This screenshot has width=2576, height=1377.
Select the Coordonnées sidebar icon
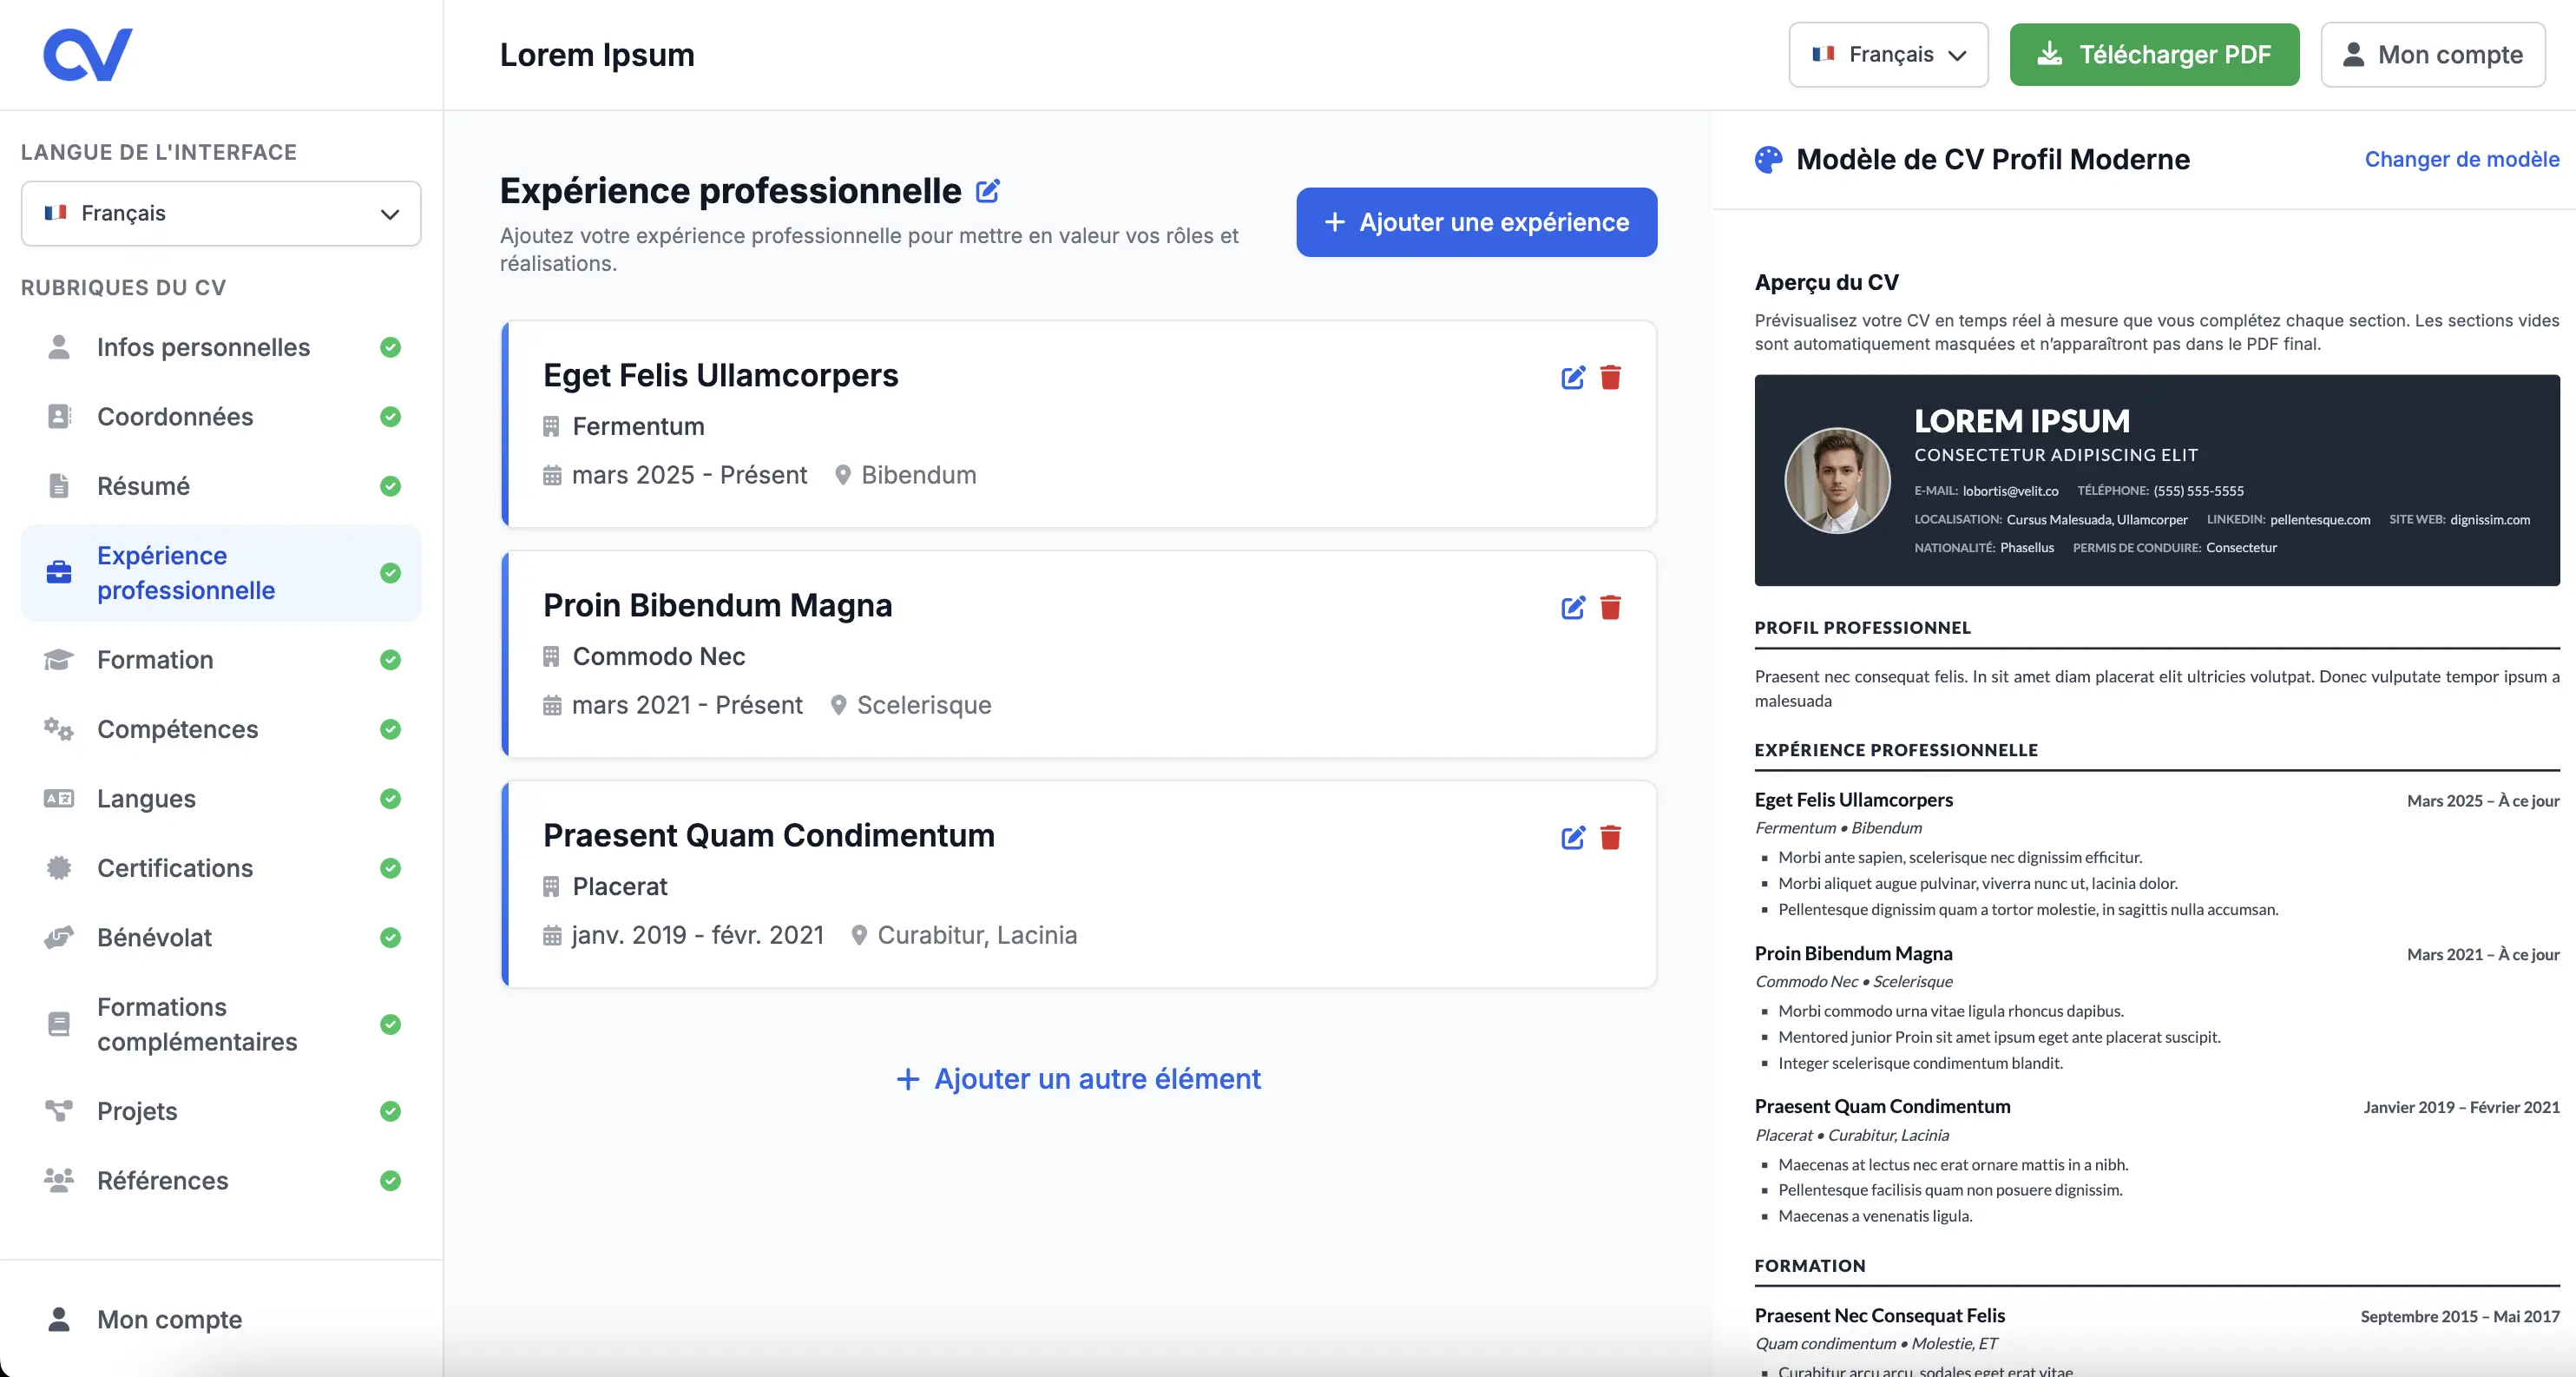click(58, 416)
